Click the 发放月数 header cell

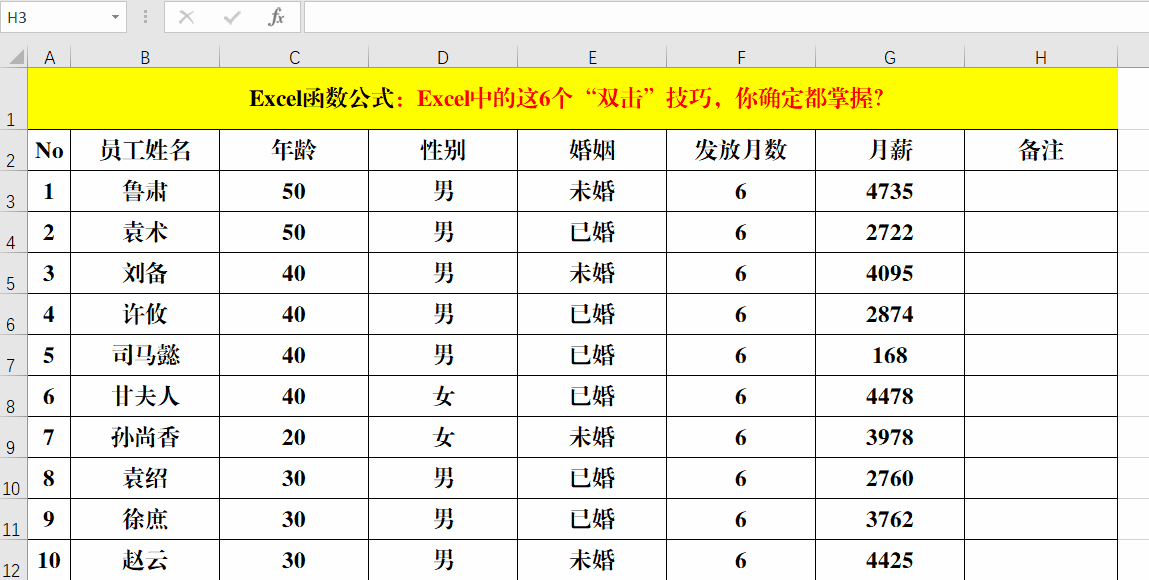pyautogui.click(x=741, y=151)
